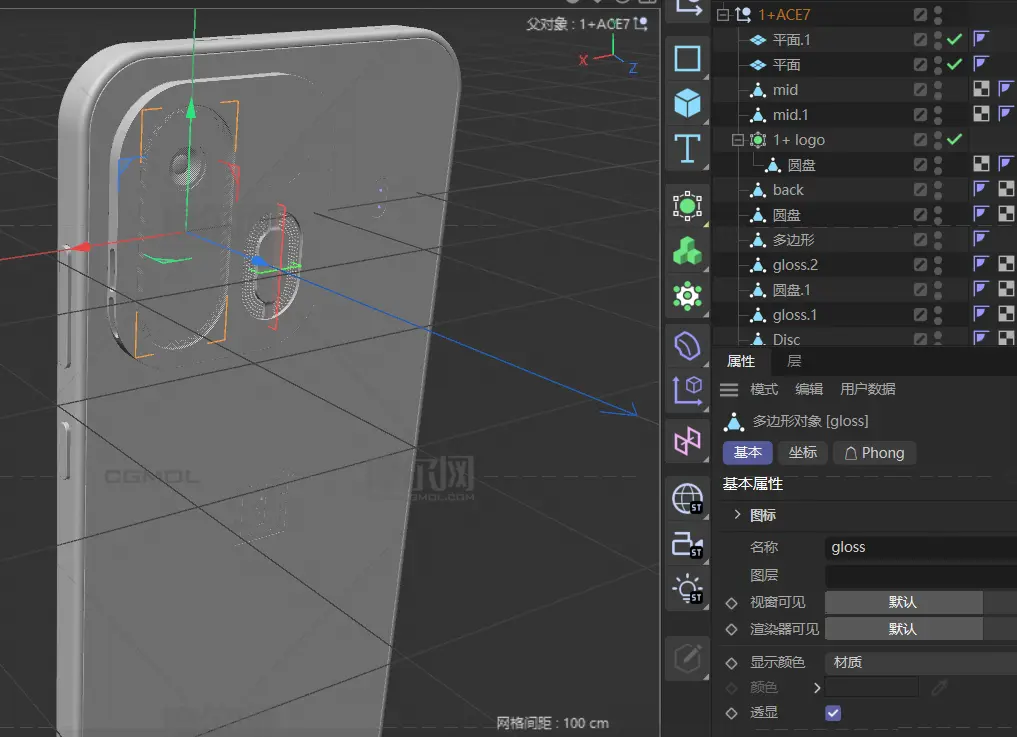Click the axis-with-cube coordinate icon
The image size is (1017, 737).
[x=688, y=390]
